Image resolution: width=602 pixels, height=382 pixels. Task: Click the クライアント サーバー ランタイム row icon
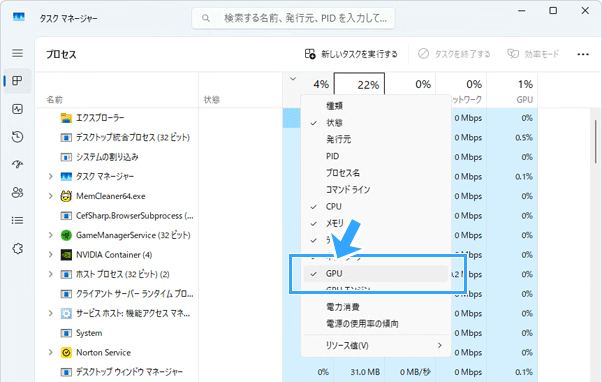point(66,294)
